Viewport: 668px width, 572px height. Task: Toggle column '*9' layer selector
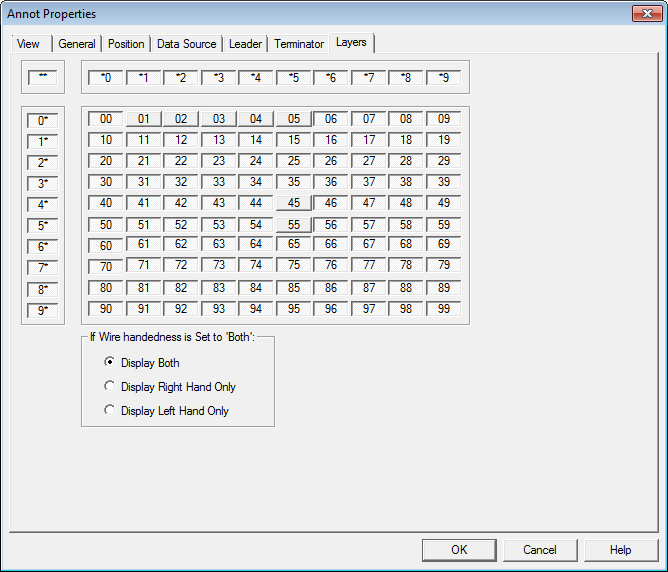pyautogui.click(x=444, y=77)
